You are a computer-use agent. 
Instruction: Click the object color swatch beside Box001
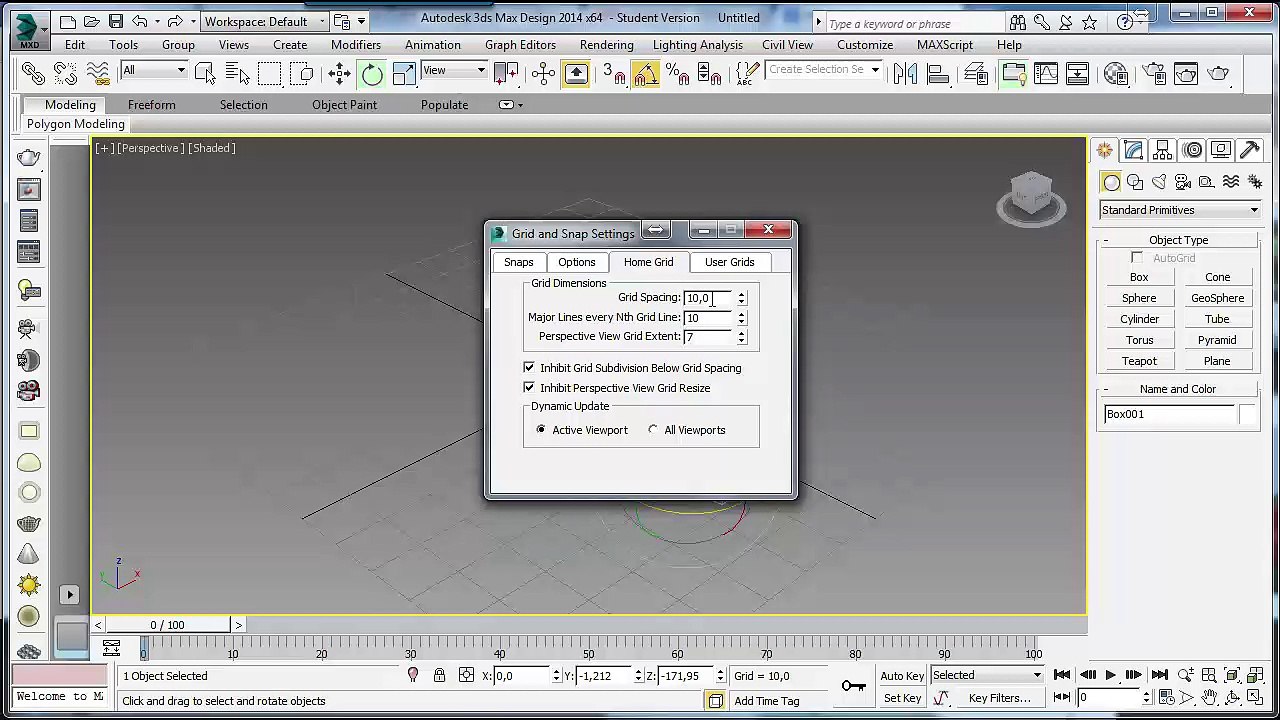1247,414
